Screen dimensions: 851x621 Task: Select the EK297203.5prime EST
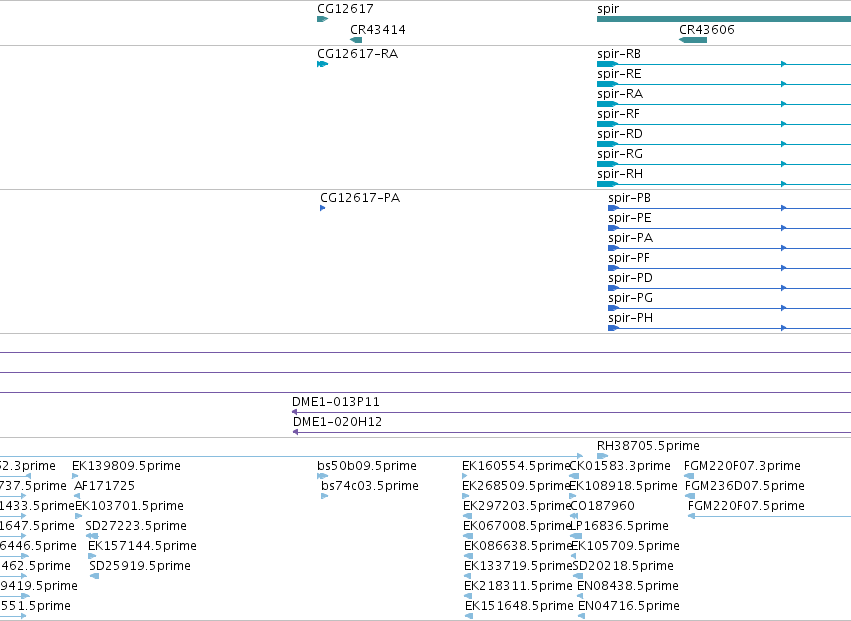467,516
